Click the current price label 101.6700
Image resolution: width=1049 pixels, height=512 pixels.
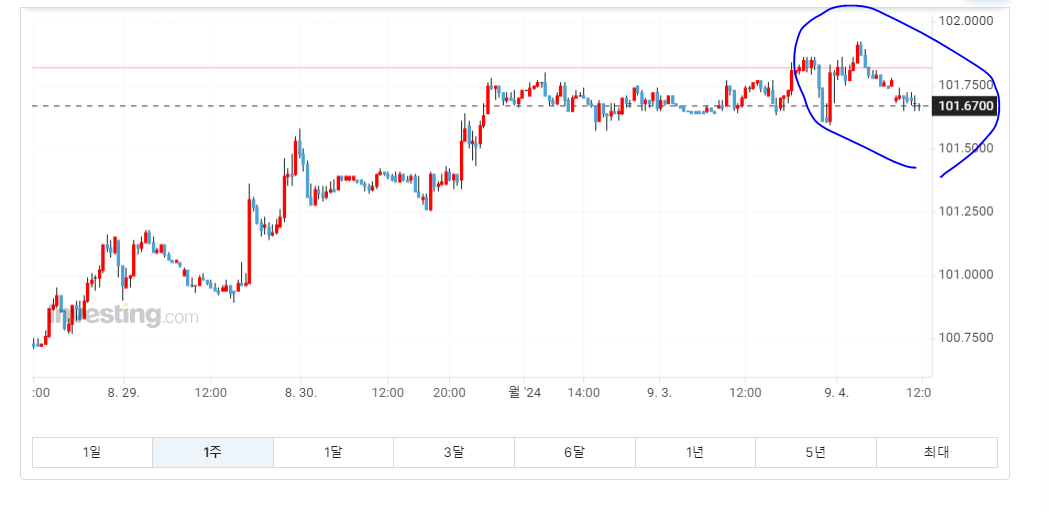(x=964, y=106)
